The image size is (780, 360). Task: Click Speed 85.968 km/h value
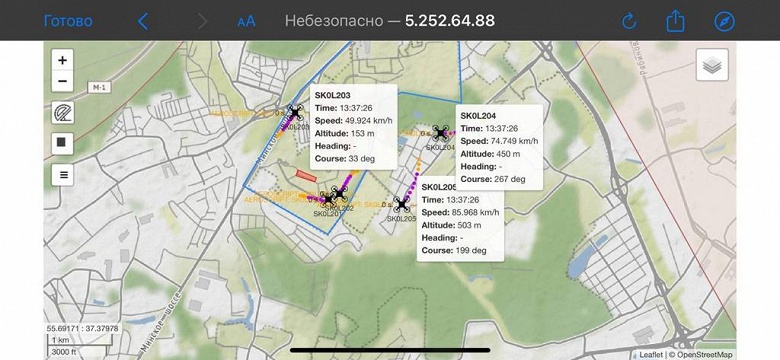[x=473, y=212]
